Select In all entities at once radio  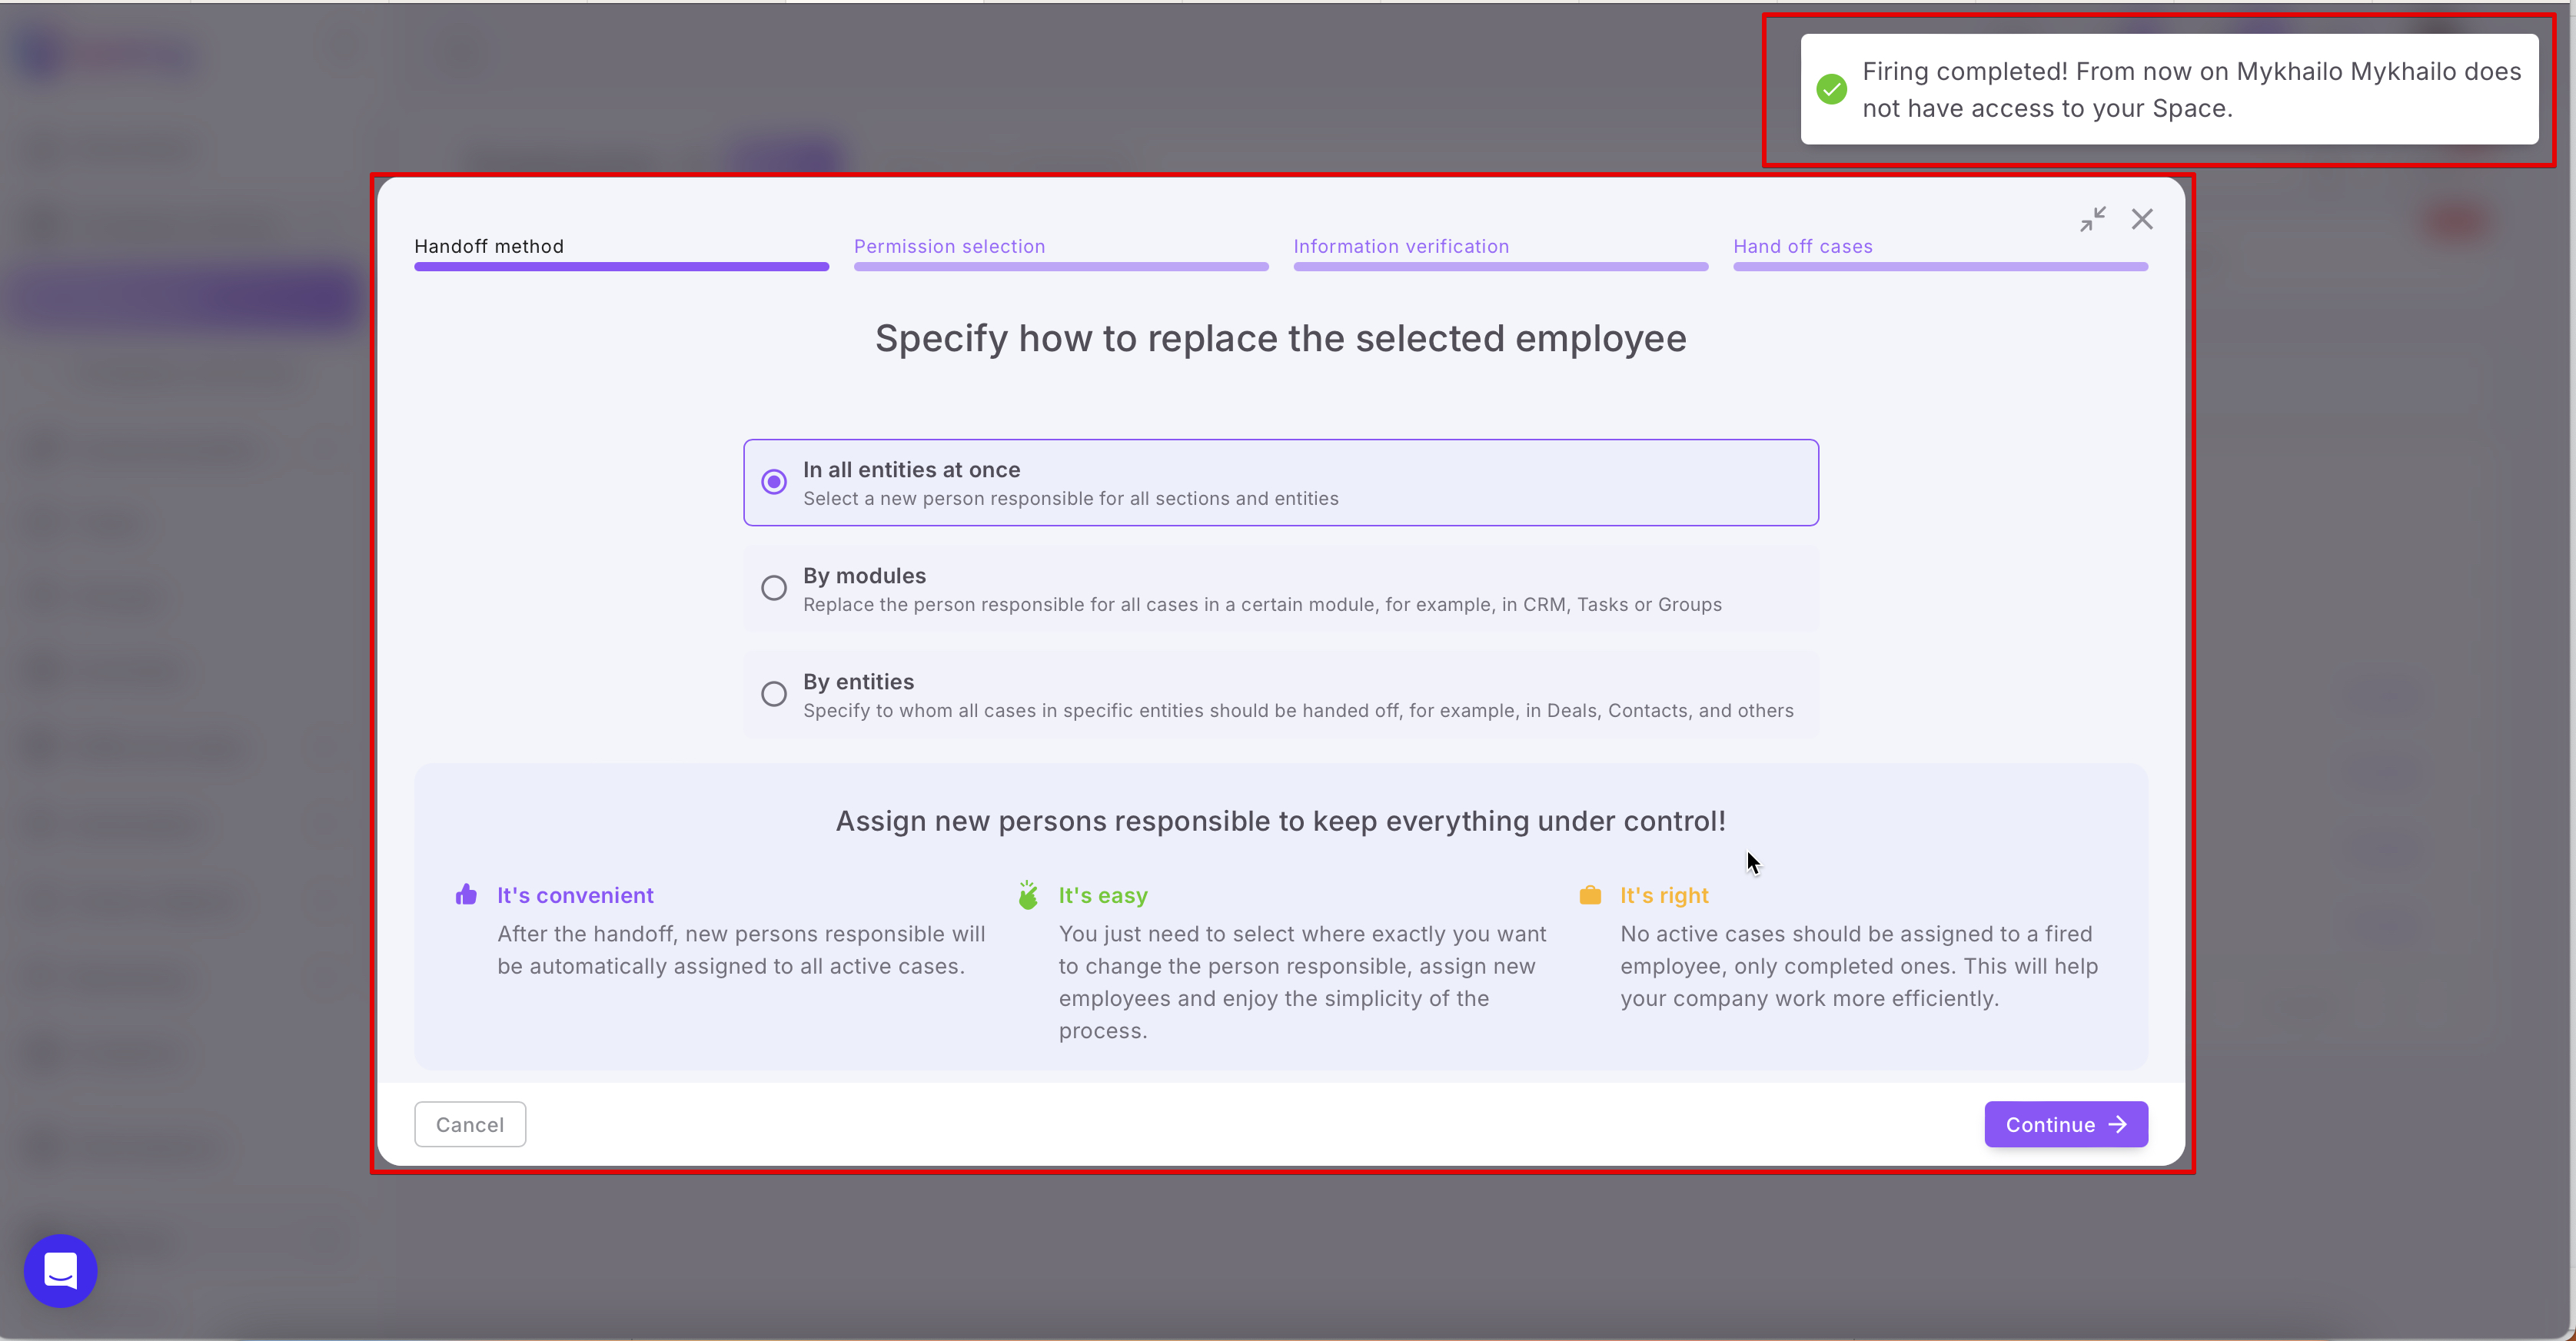773,482
